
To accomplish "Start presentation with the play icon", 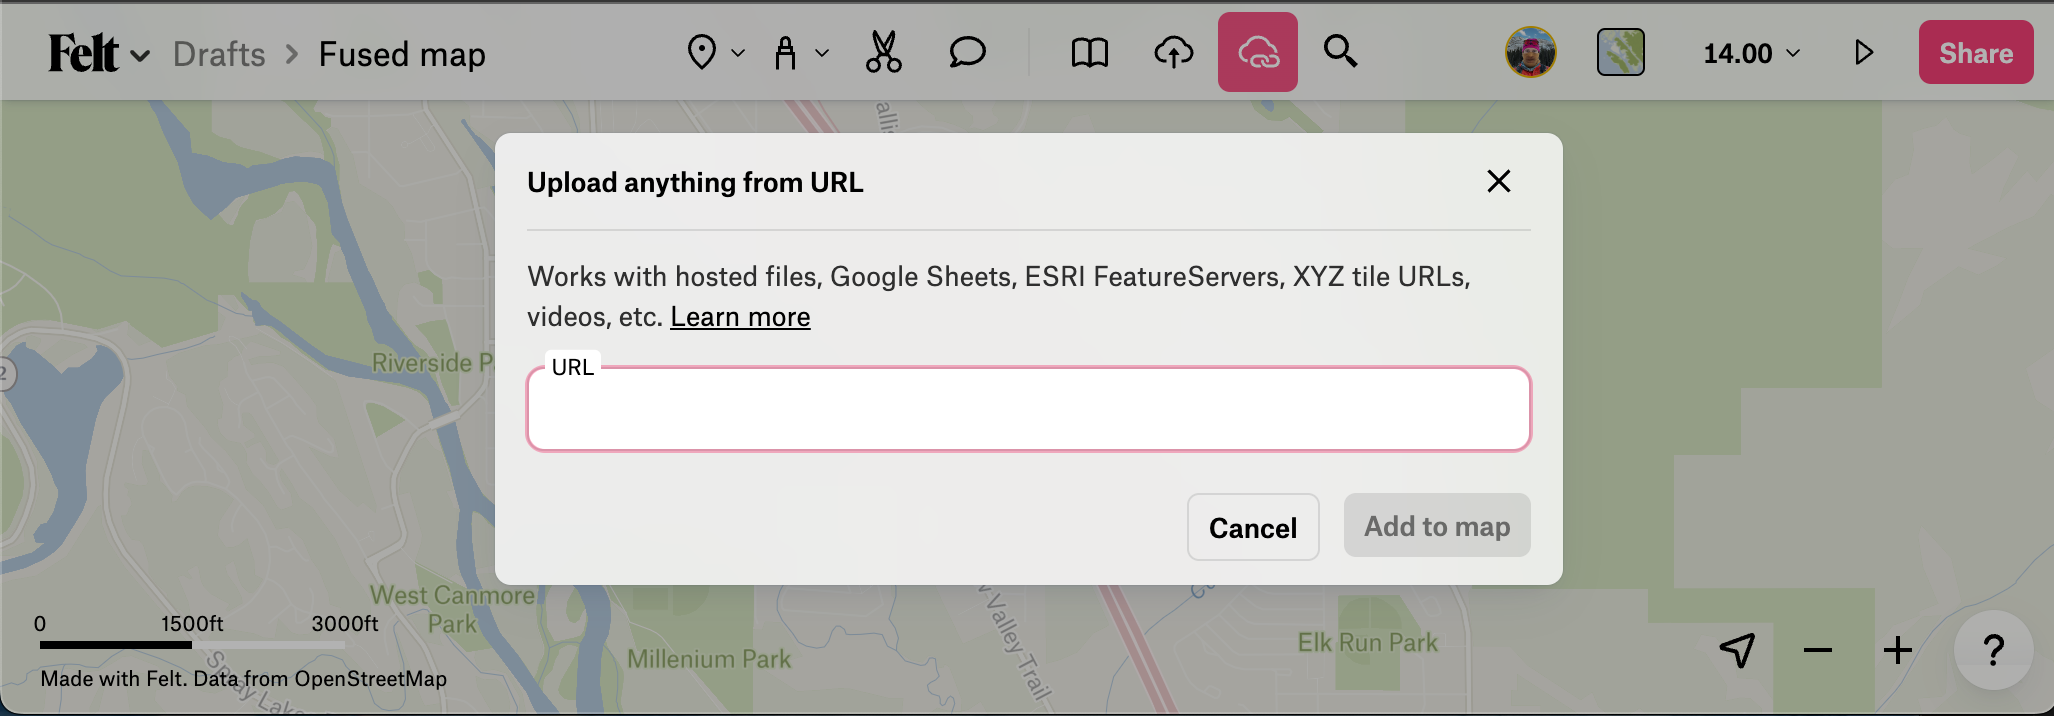I will [x=1863, y=53].
